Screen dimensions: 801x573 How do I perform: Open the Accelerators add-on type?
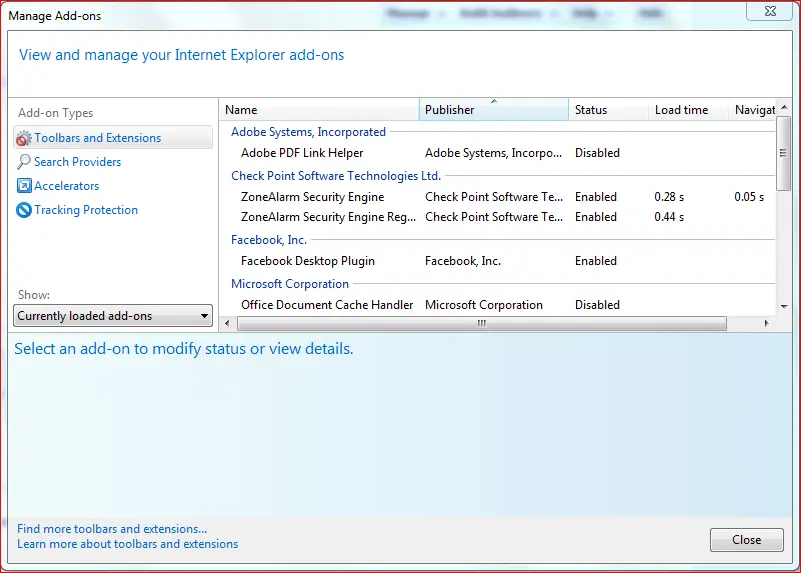click(x=66, y=186)
